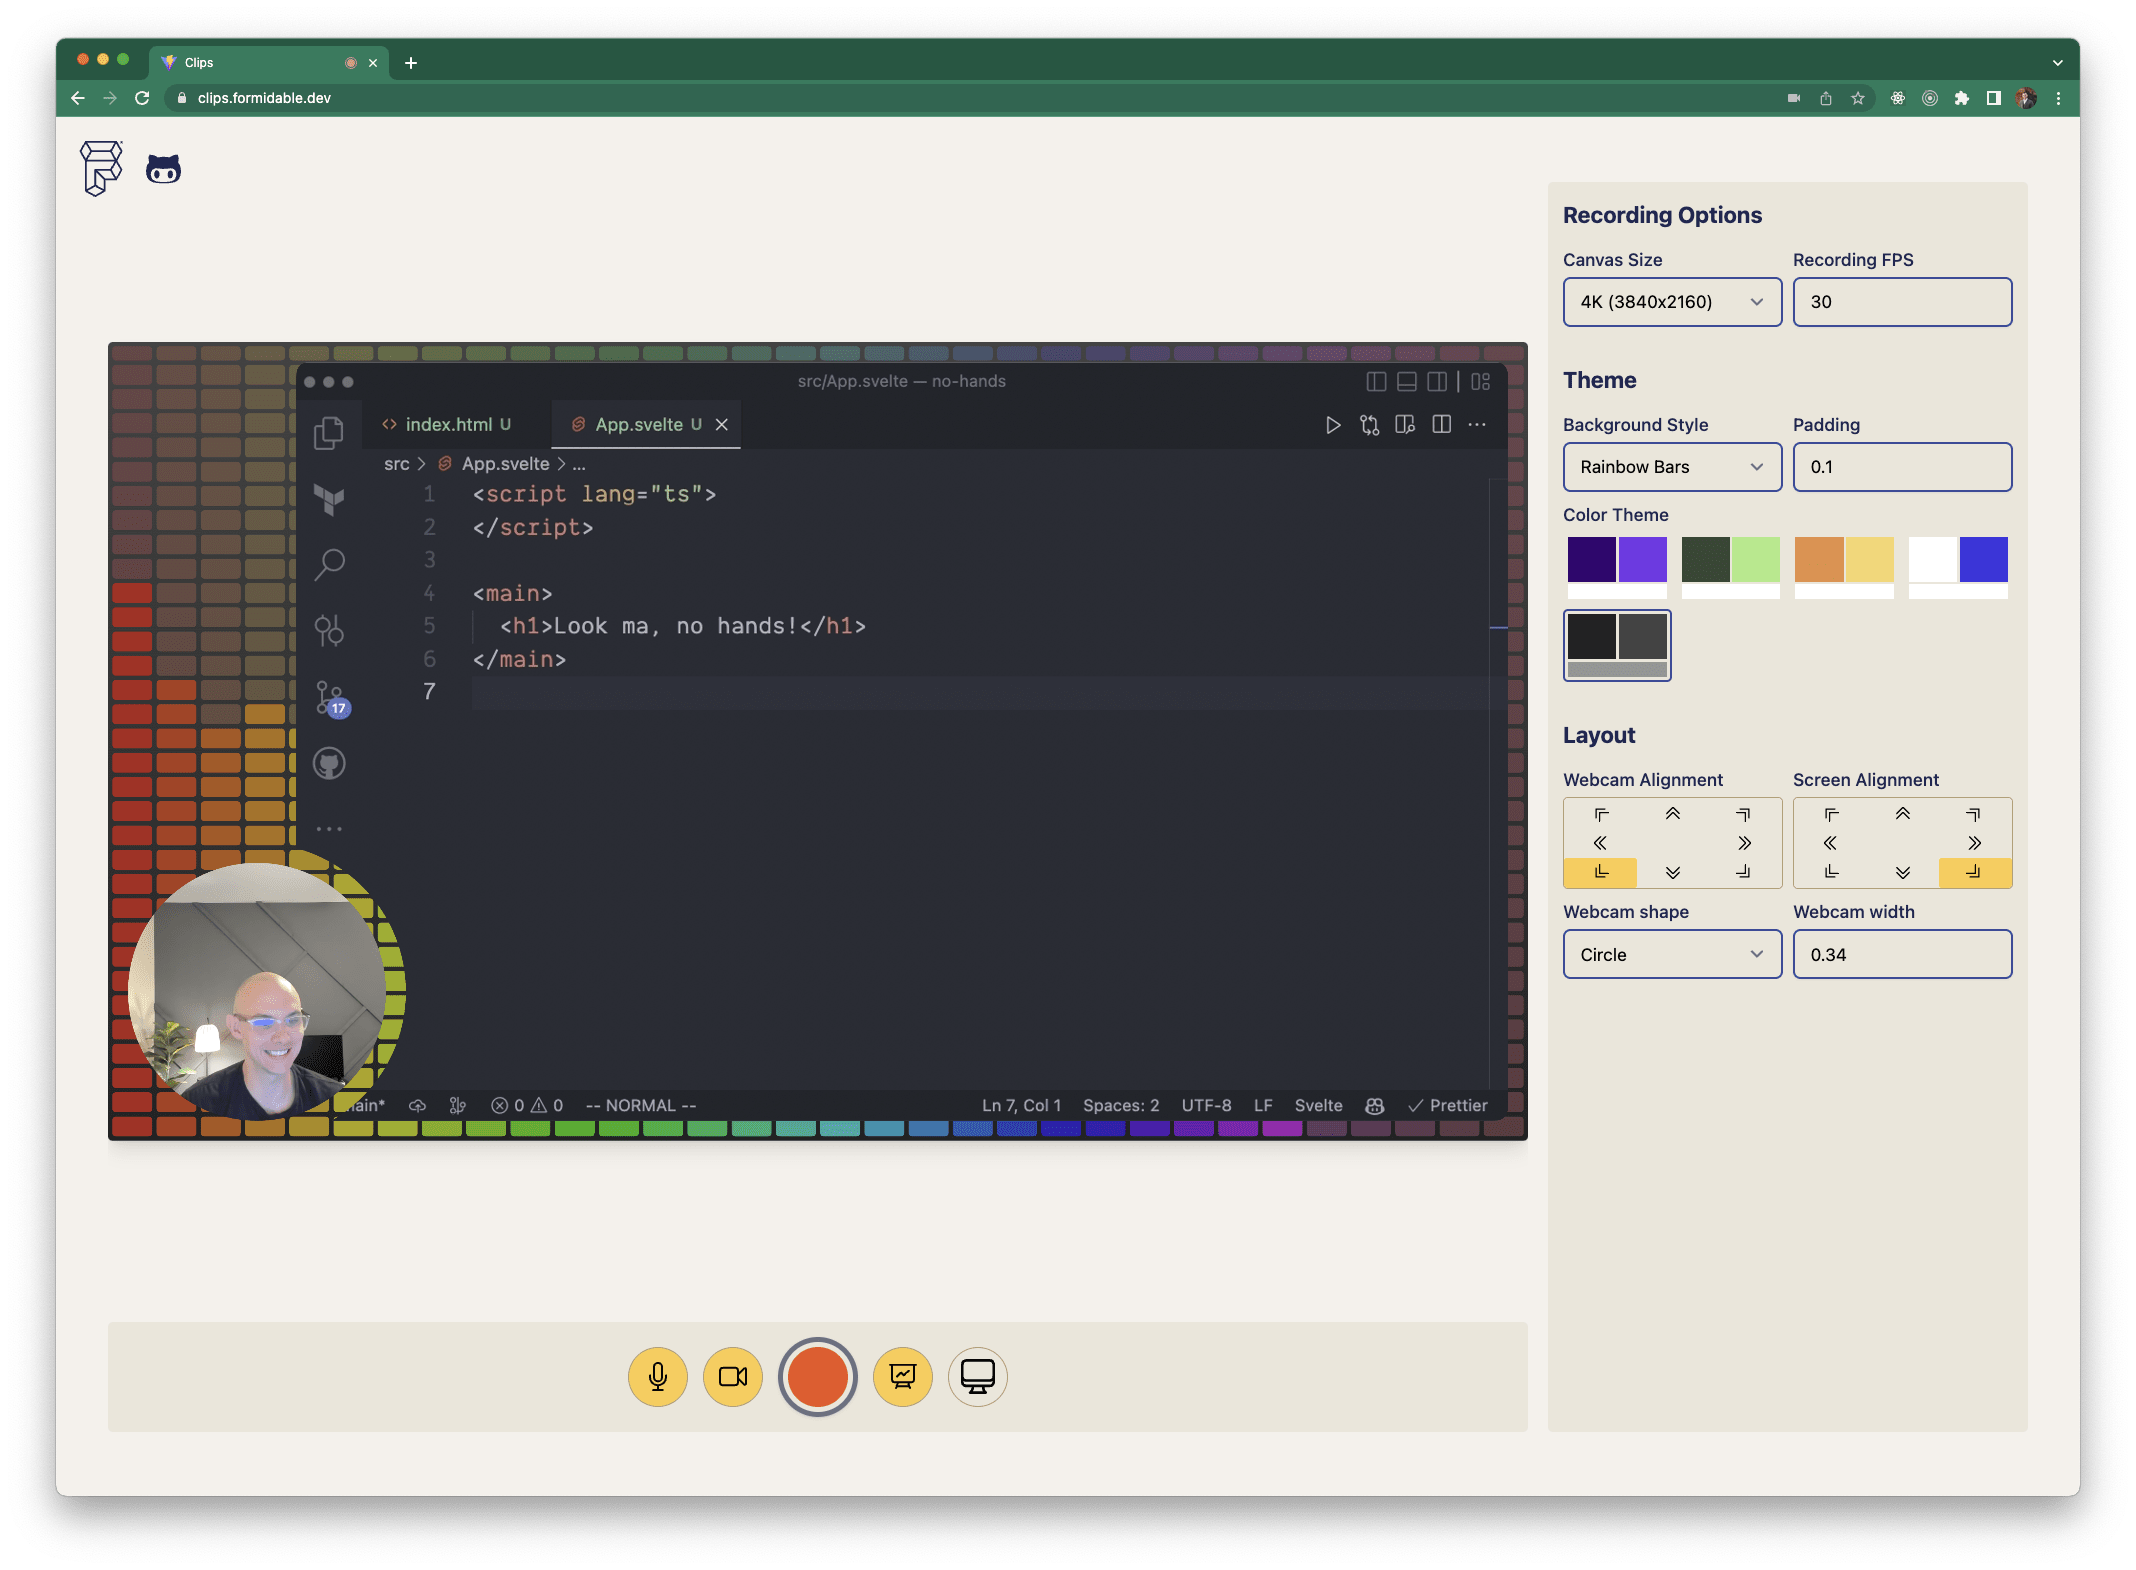2136x1570 pixels.
Task: Open a new browser tab
Action: pyautogui.click(x=411, y=63)
